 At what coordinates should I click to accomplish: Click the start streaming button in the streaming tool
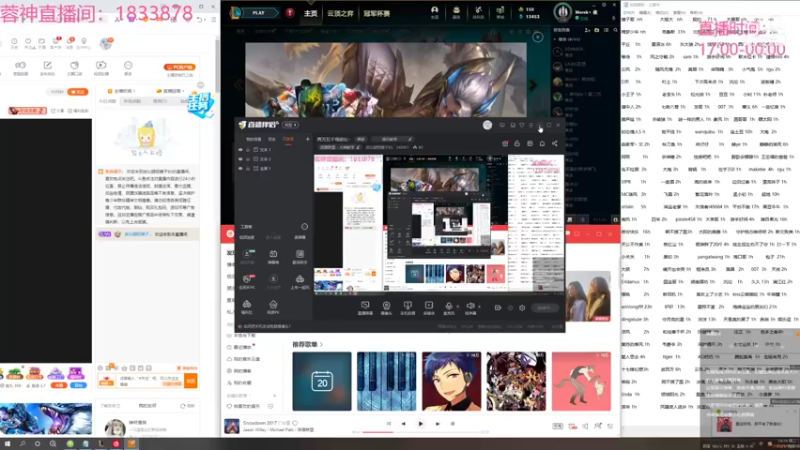[544, 308]
